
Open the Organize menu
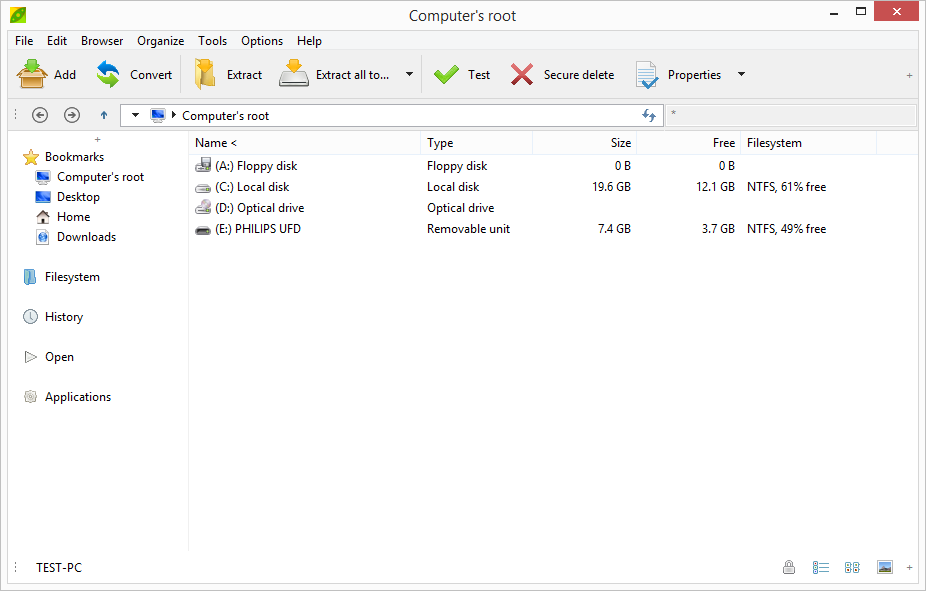(160, 41)
